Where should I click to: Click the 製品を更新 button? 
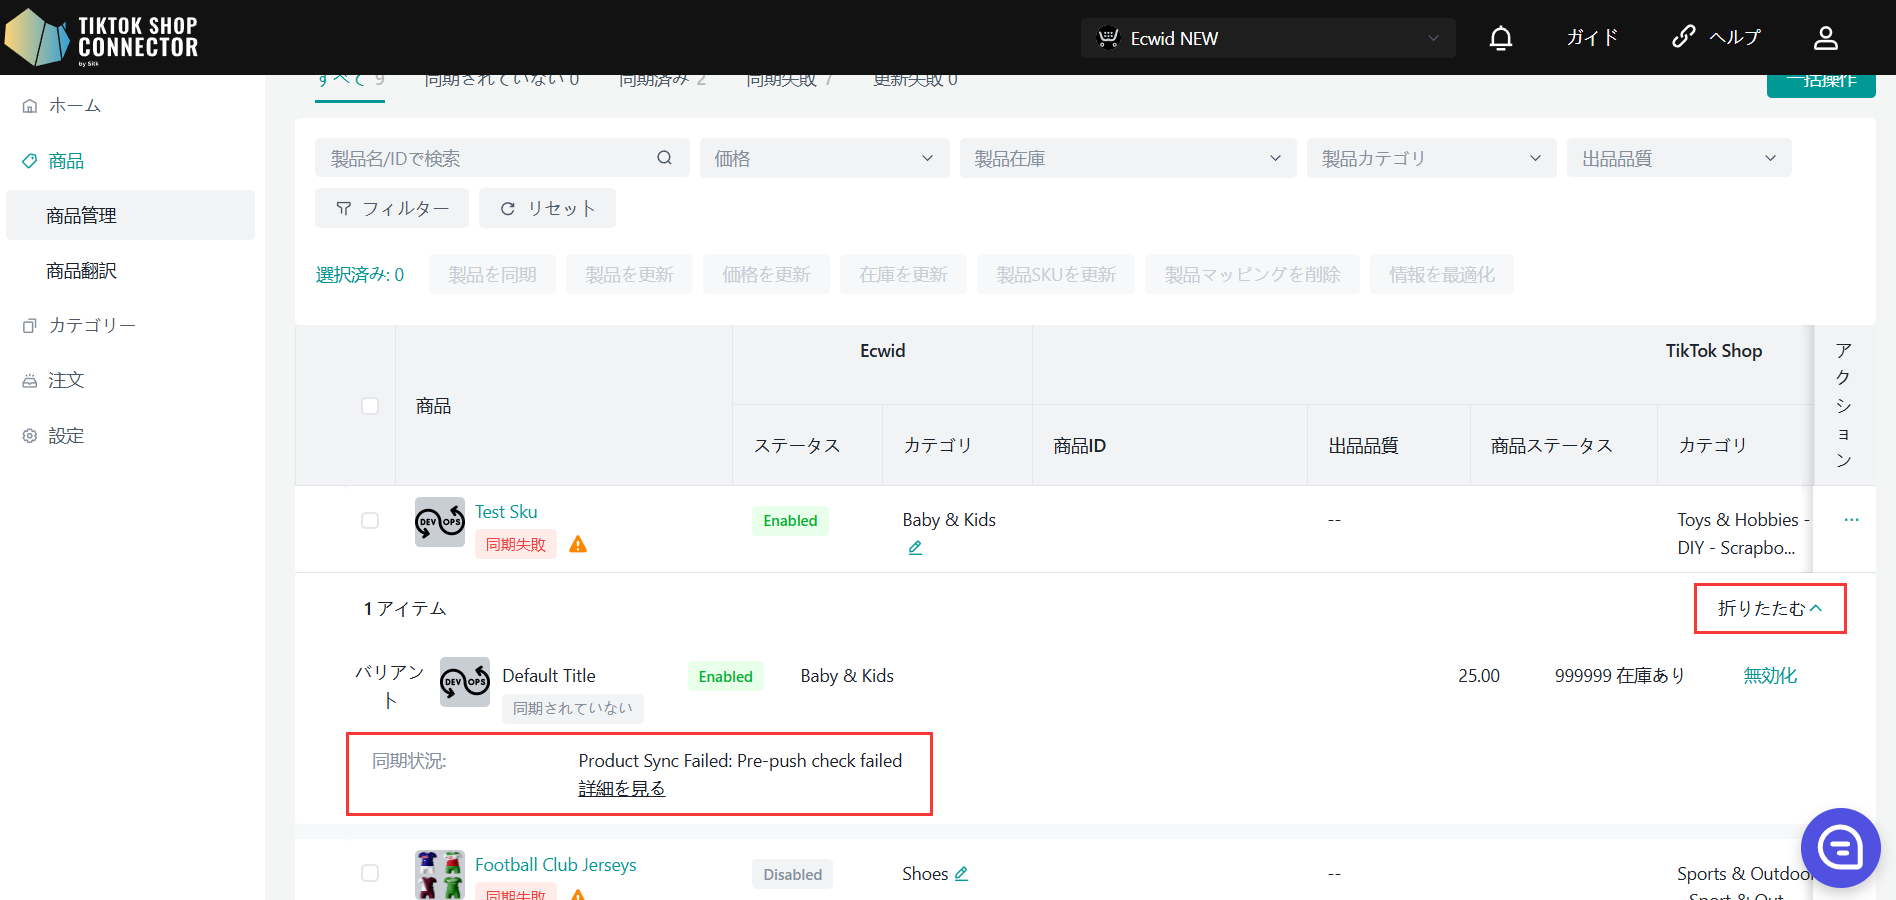point(629,274)
